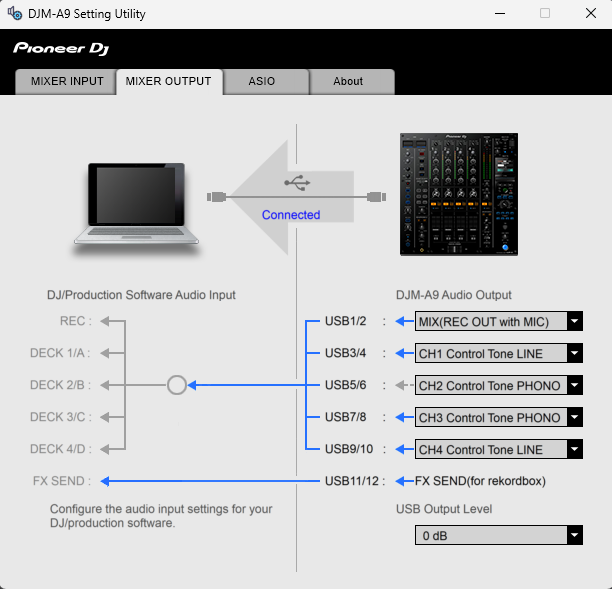The width and height of the screenshot is (612, 589).
Task: Click the USB7/8 label
Action: coord(345,417)
